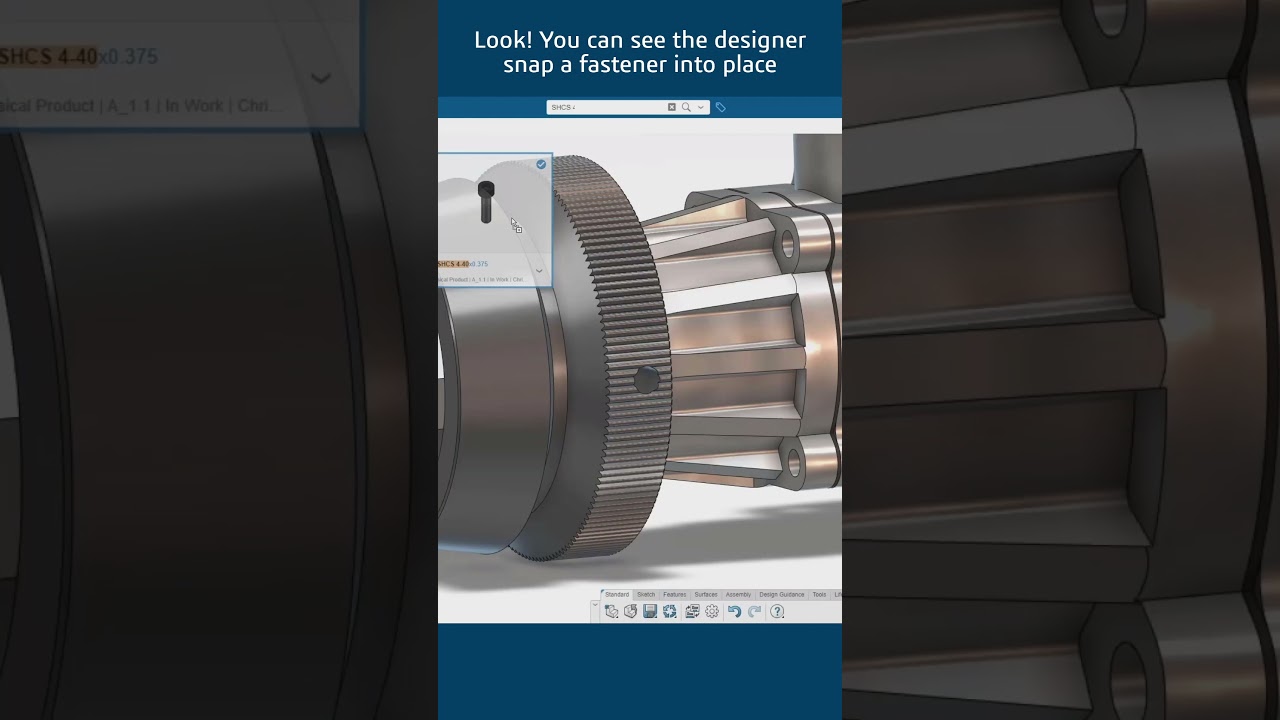This screenshot has width=1280, height=720.
Task: Read the Product A_1.1 In Work status text
Action: [481, 280]
